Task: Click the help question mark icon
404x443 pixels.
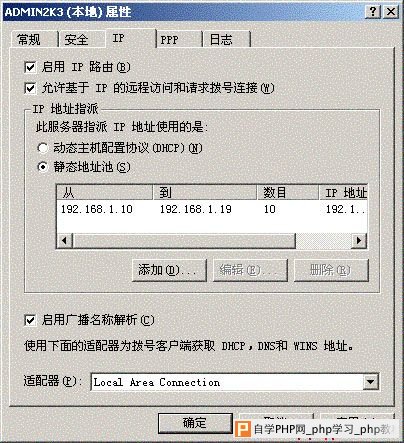Action: [x=373, y=12]
